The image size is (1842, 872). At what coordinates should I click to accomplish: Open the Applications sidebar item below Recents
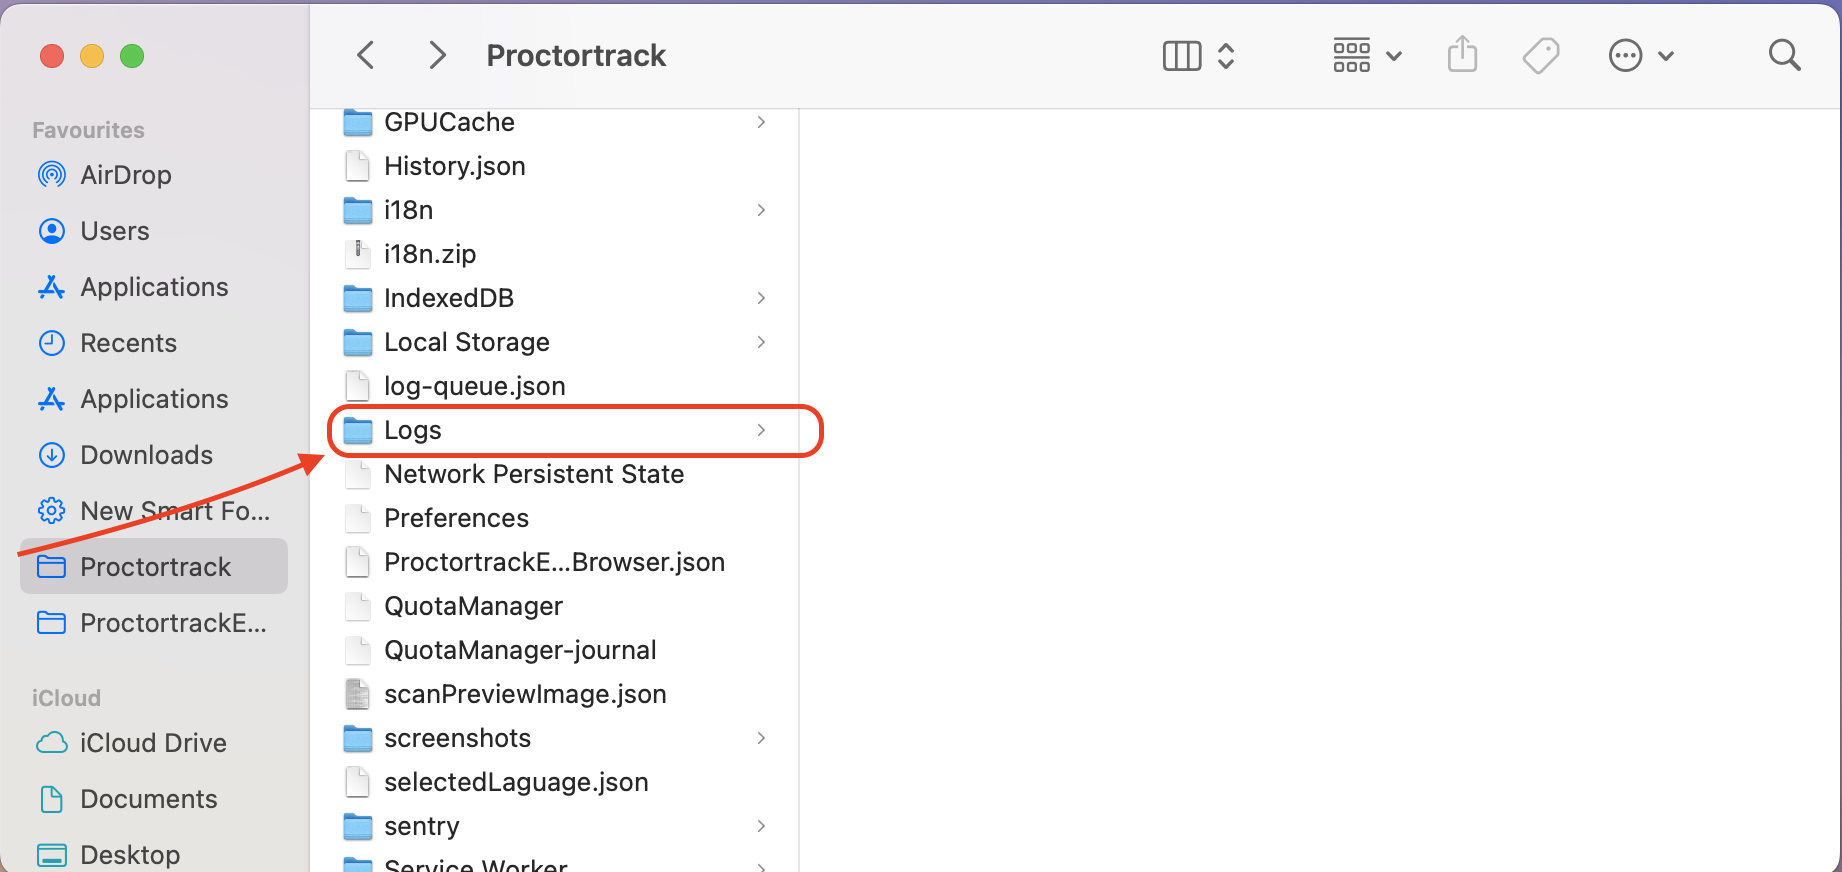(x=153, y=399)
